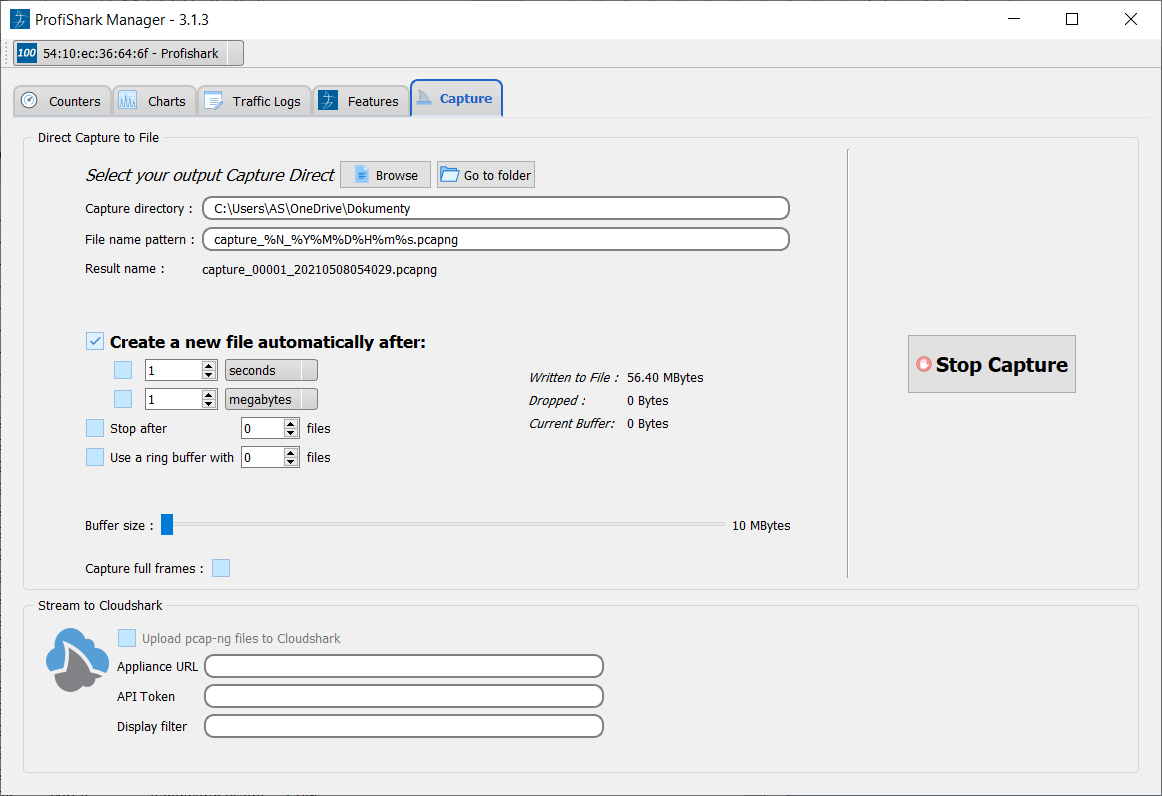Toggle Capture full frames checkbox
The height and width of the screenshot is (796, 1162).
tap(221, 568)
